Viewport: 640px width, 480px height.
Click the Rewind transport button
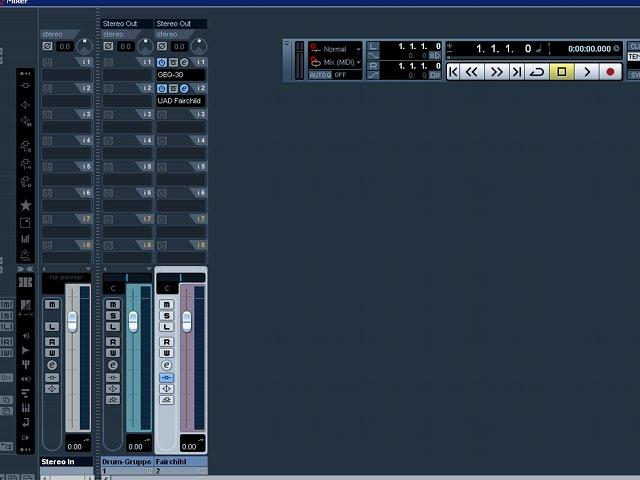[472, 72]
